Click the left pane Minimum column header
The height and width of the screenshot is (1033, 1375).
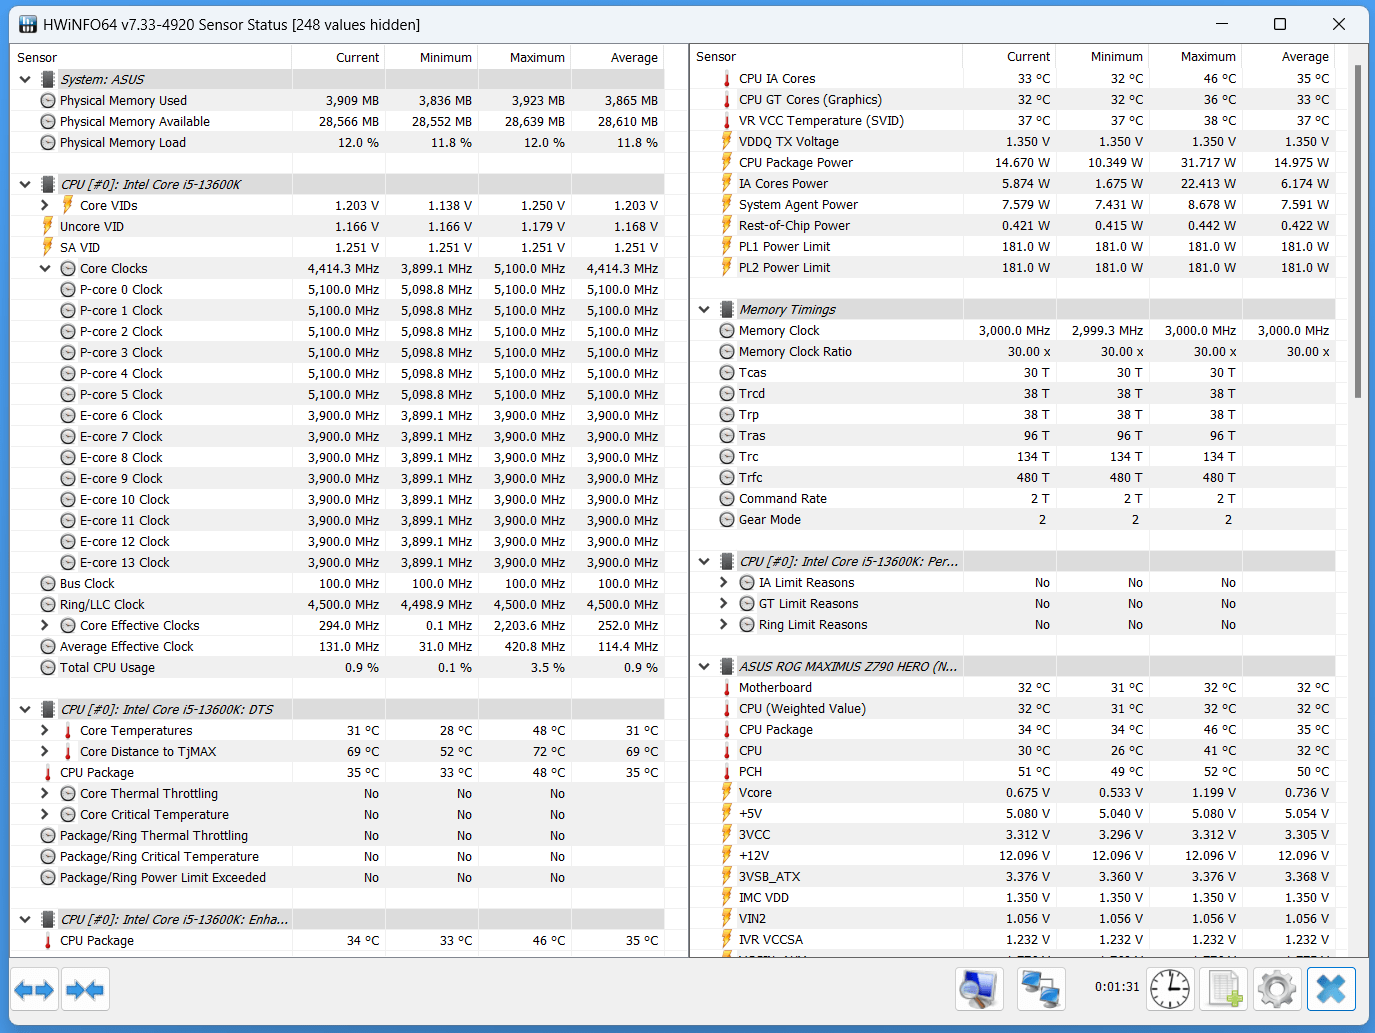point(431,57)
